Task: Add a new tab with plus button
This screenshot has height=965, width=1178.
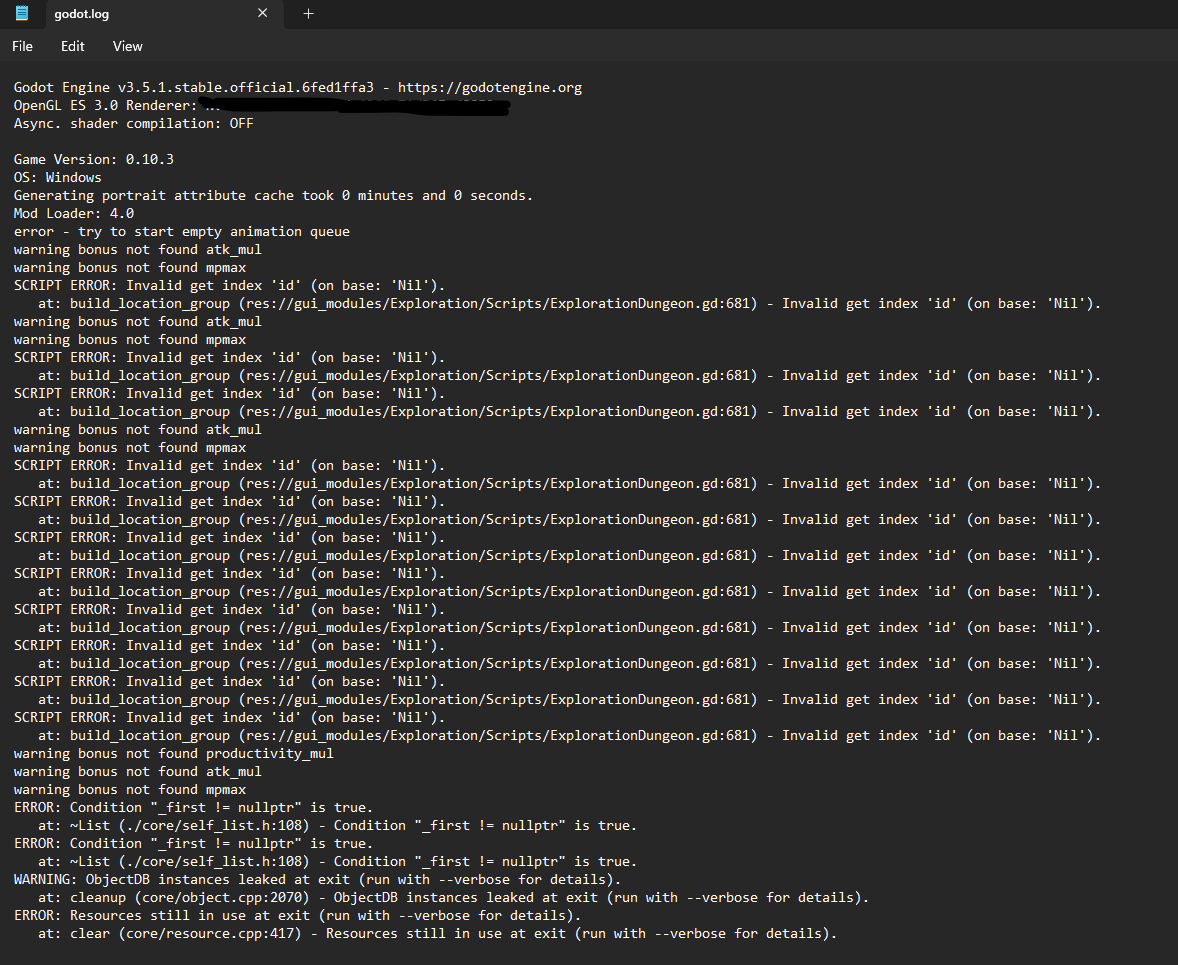Action: [x=308, y=13]
